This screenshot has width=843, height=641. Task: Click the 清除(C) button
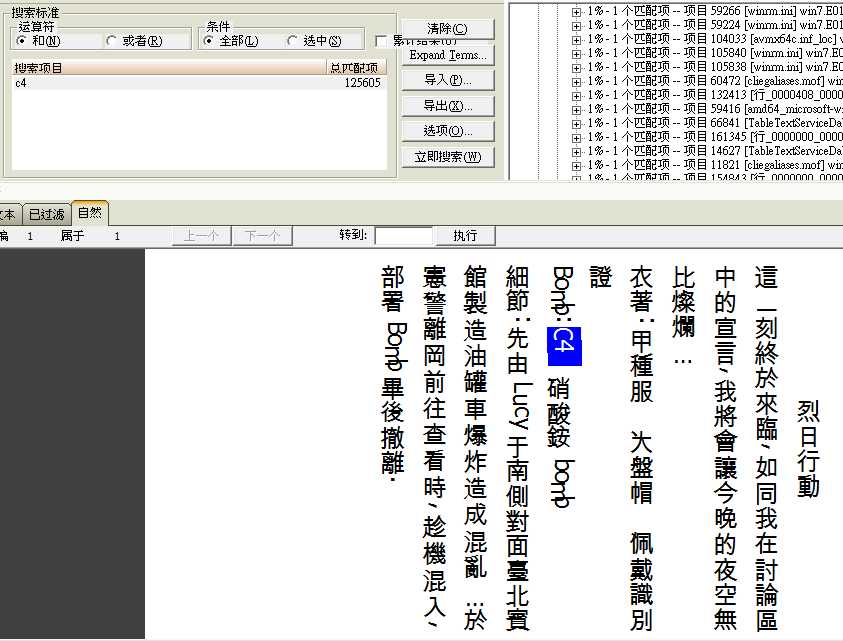447,29
